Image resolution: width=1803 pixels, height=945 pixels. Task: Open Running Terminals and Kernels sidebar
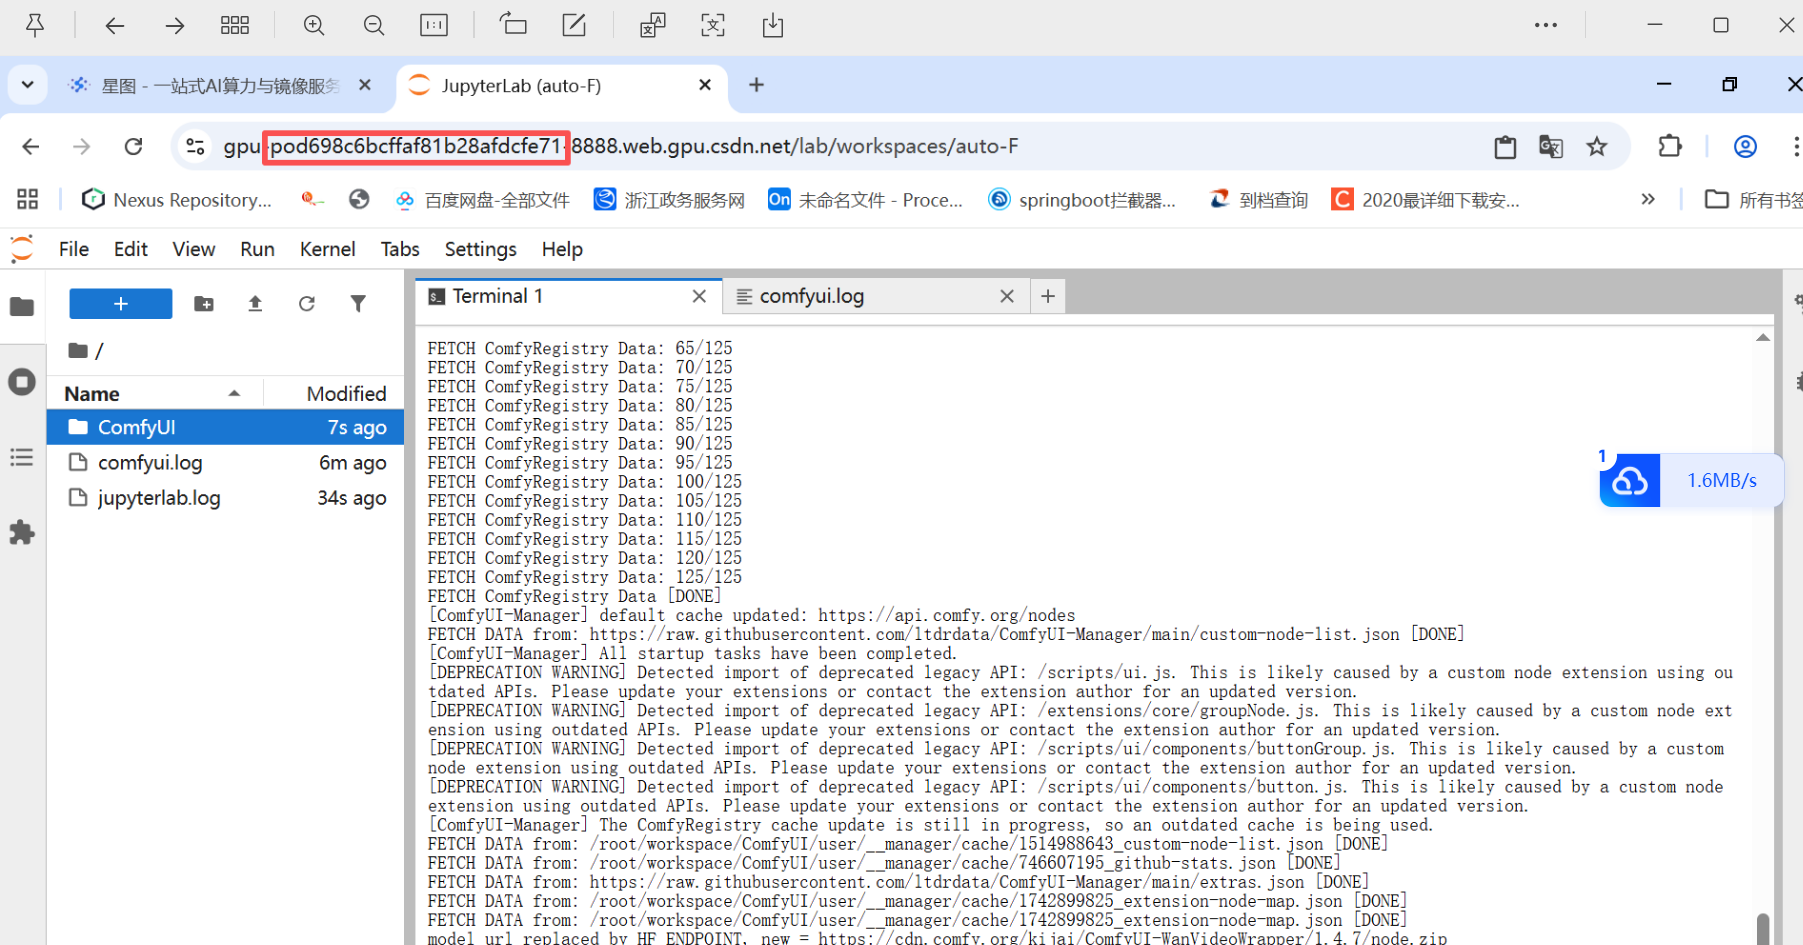22,382
